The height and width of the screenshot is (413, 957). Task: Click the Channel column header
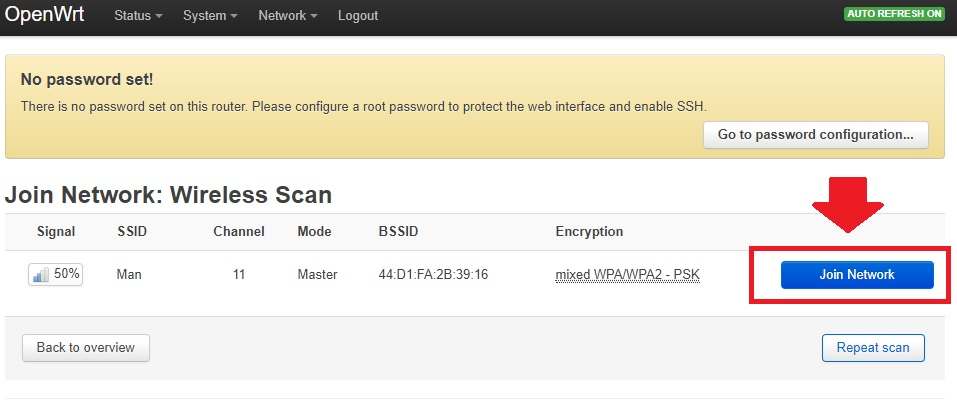(239, 231)
